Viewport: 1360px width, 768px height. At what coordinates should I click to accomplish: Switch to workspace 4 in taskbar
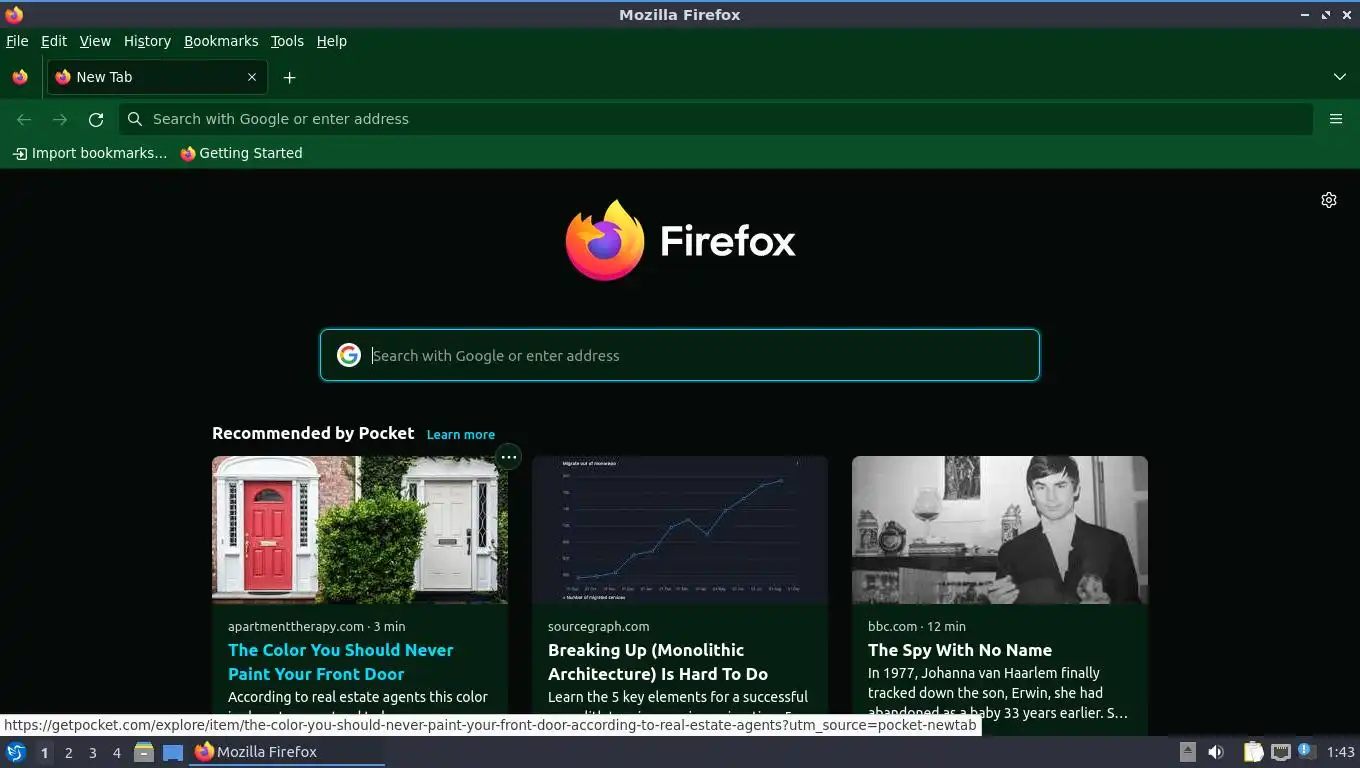tap(116, 753)
